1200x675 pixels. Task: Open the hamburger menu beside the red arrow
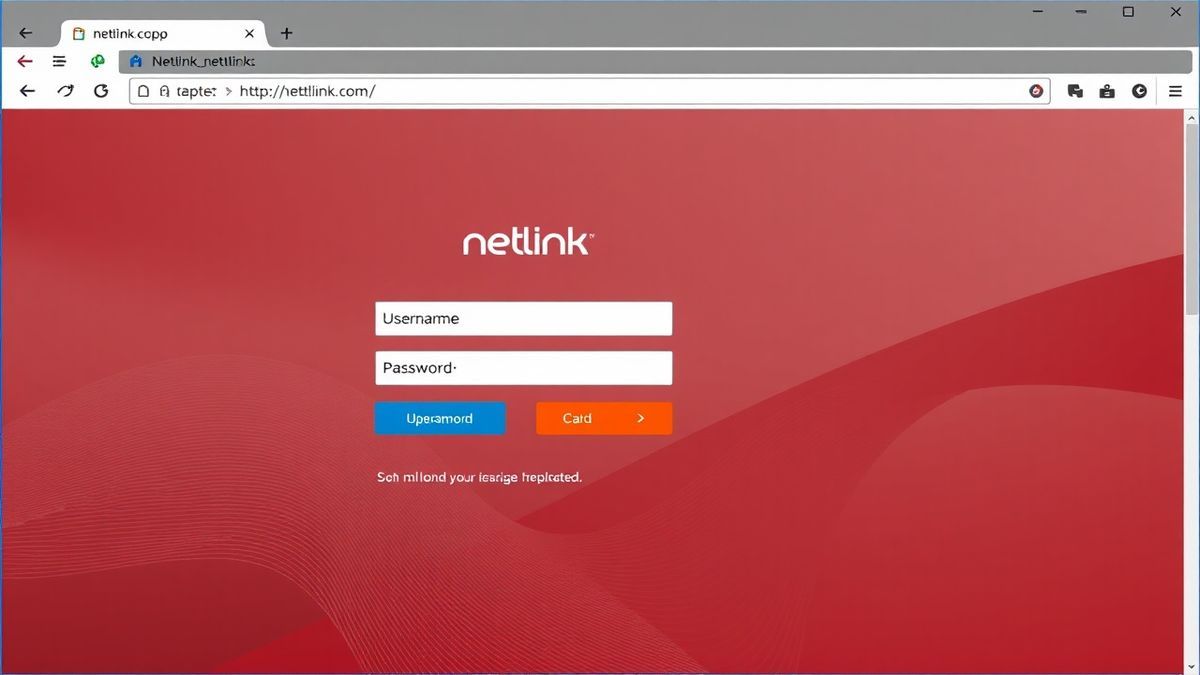click(59, 61)
